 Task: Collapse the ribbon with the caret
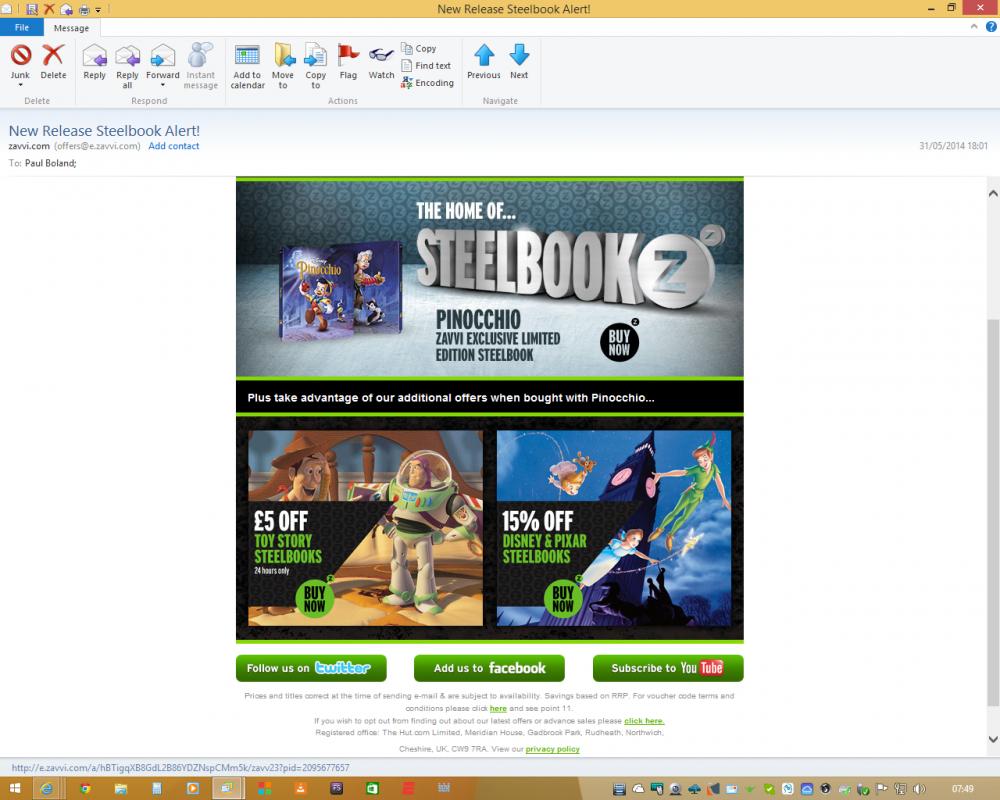pos(974,27)
